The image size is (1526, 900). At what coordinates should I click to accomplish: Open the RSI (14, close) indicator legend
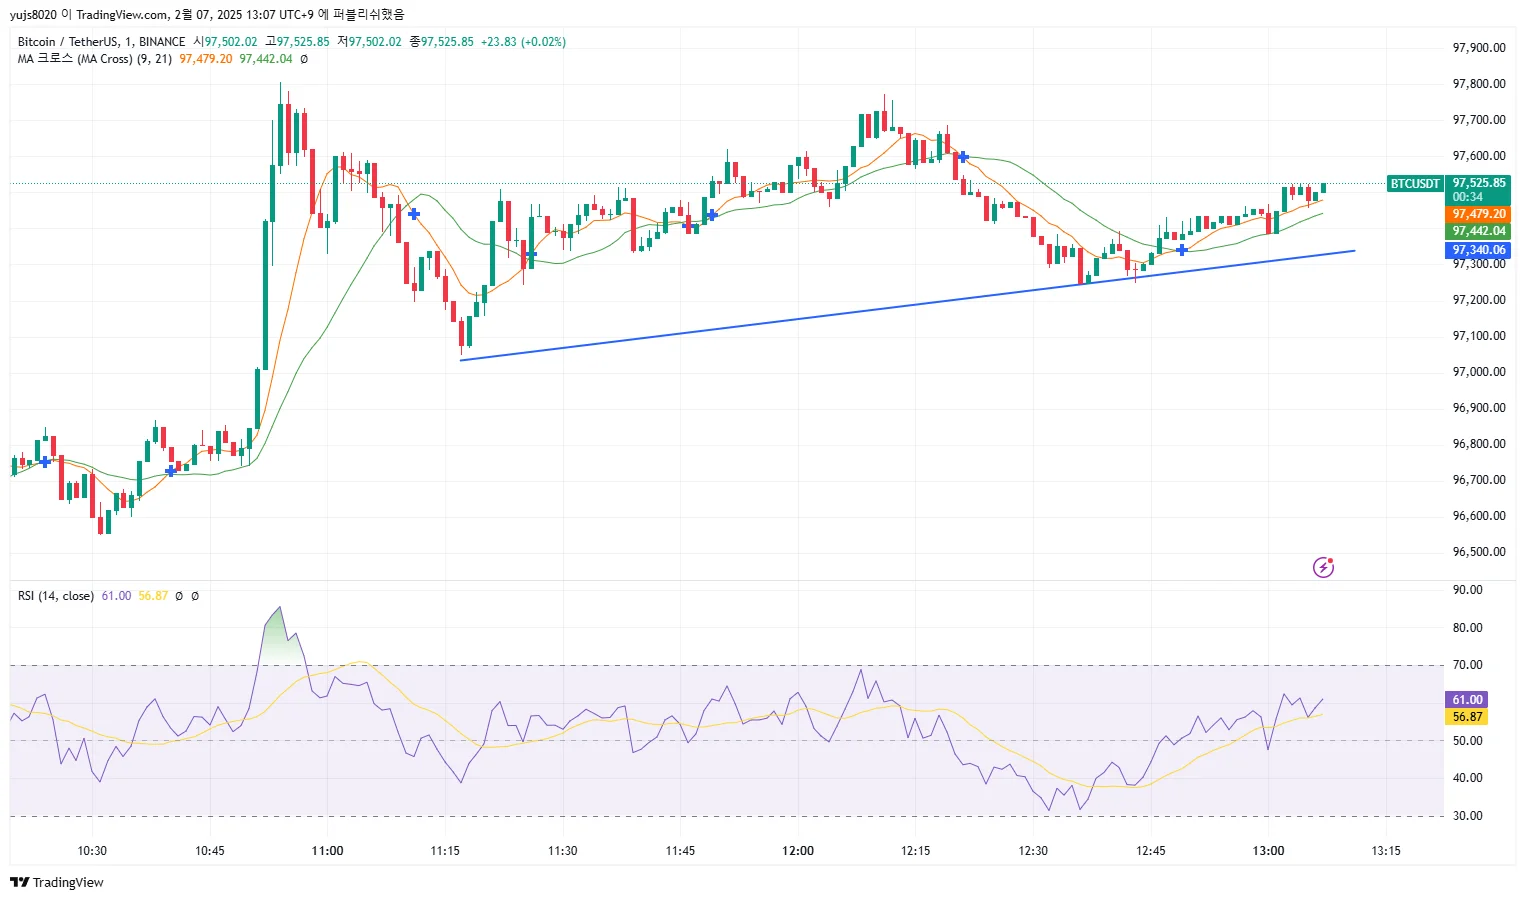[x=56, y=596]
